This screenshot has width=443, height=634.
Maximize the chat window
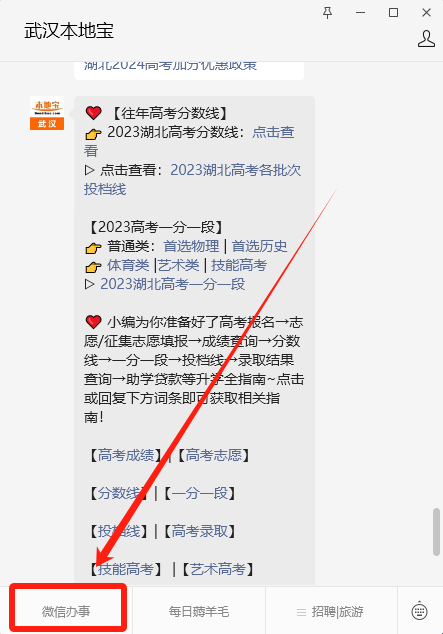tap(393, 13)
